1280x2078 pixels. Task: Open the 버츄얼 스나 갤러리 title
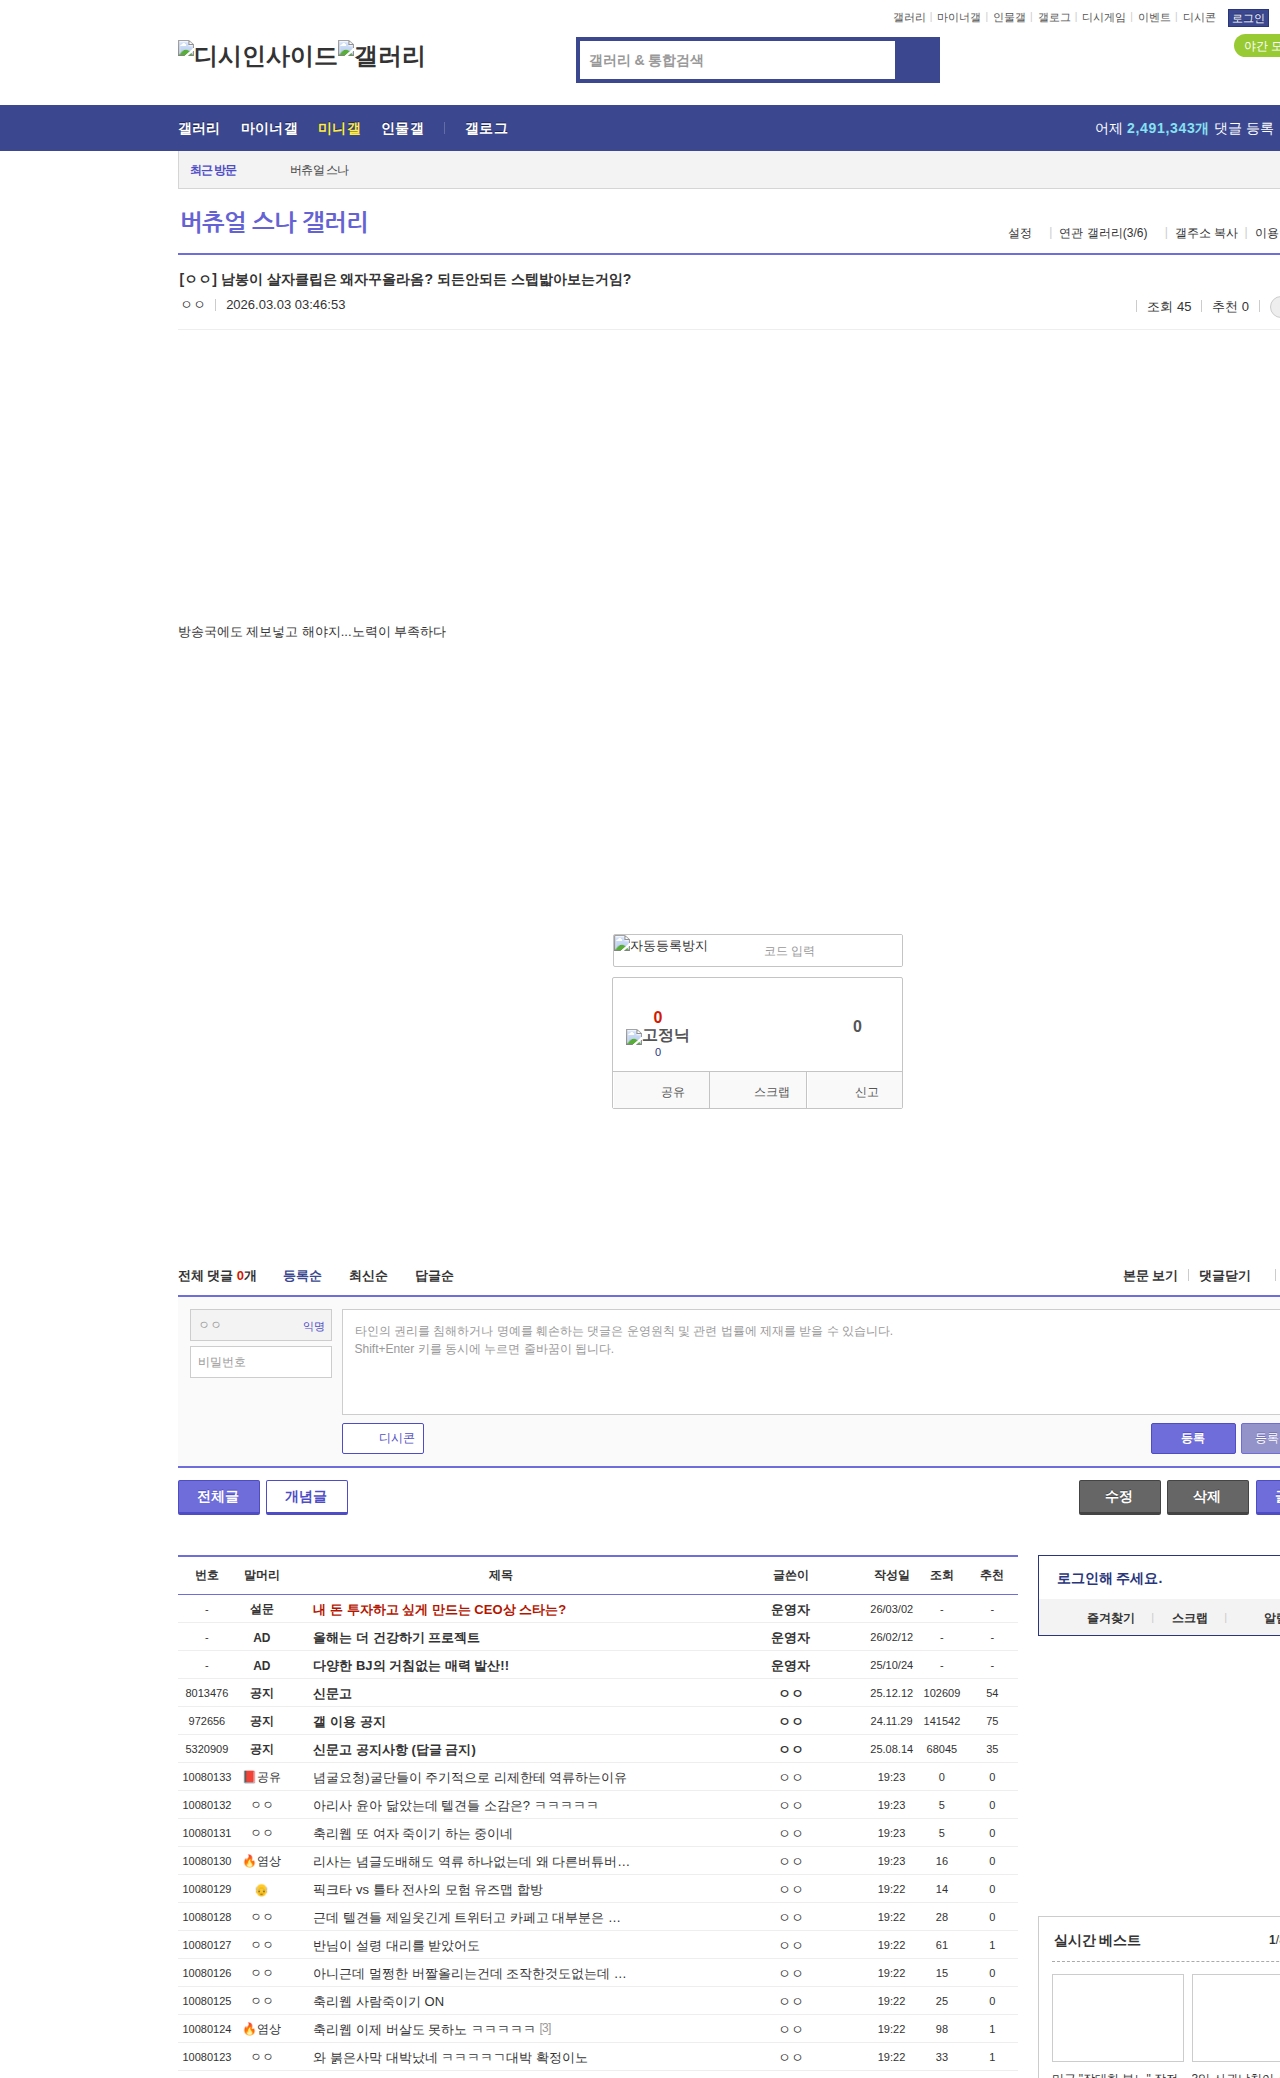(x=274, y=221)
